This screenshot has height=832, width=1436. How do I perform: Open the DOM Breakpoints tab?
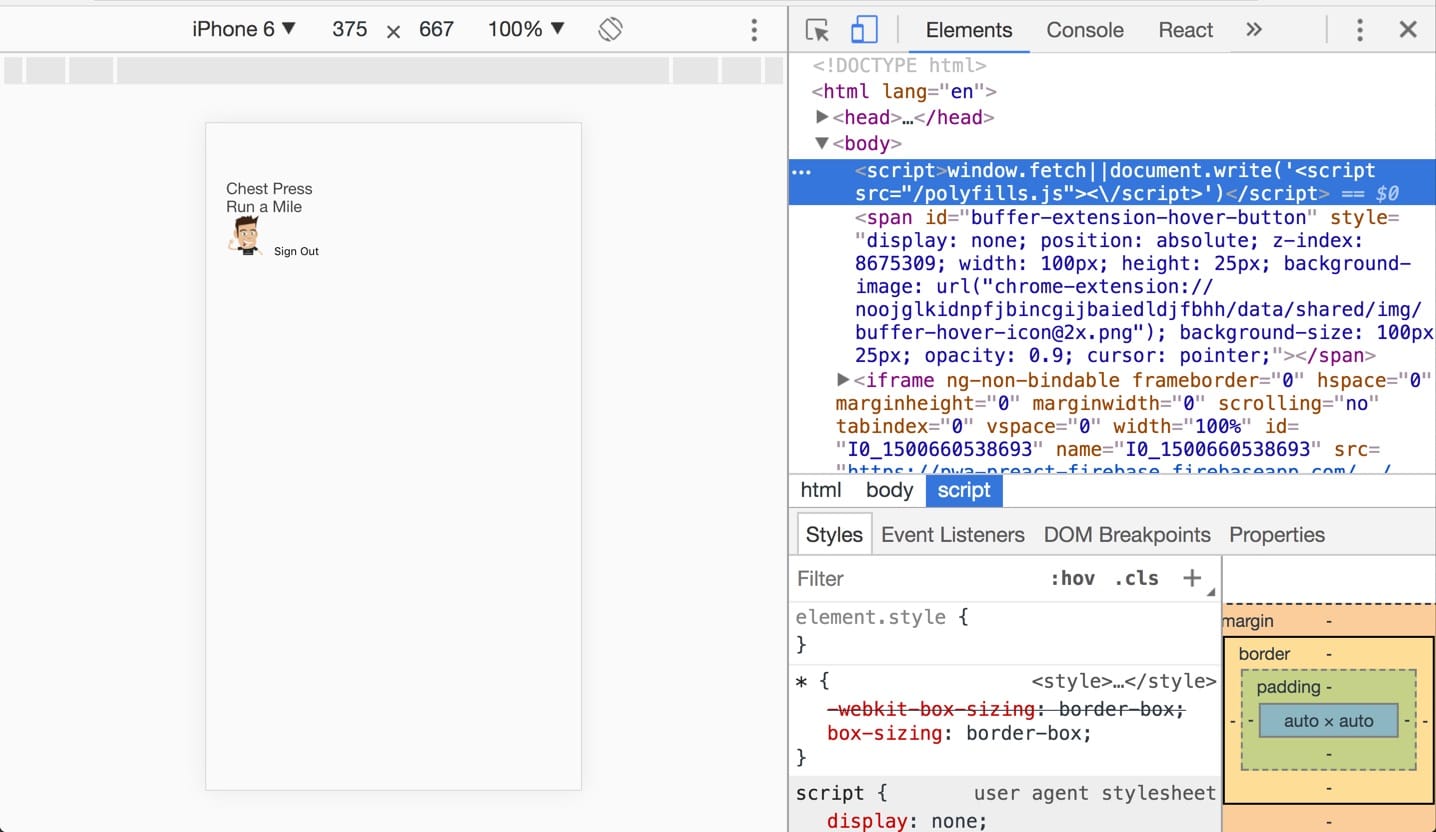(x=1127, y=535)
